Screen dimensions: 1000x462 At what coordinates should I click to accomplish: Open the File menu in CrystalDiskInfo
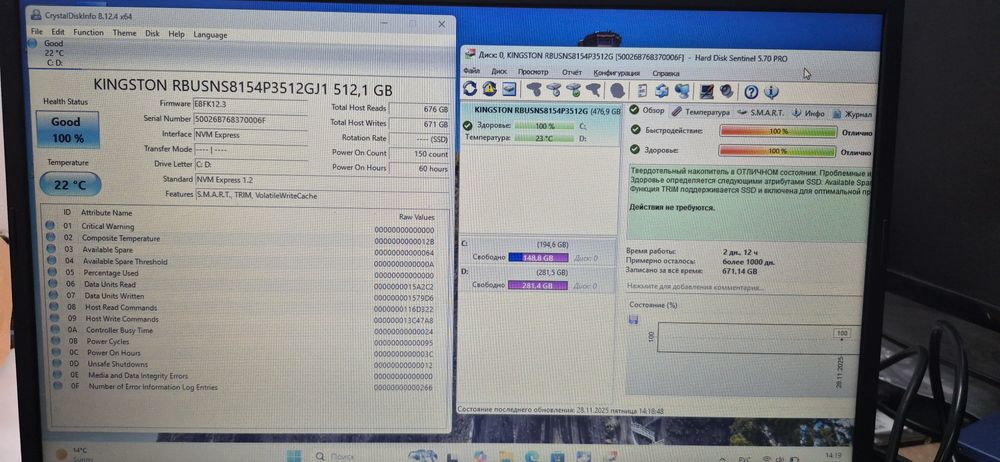tap(36, 31)
